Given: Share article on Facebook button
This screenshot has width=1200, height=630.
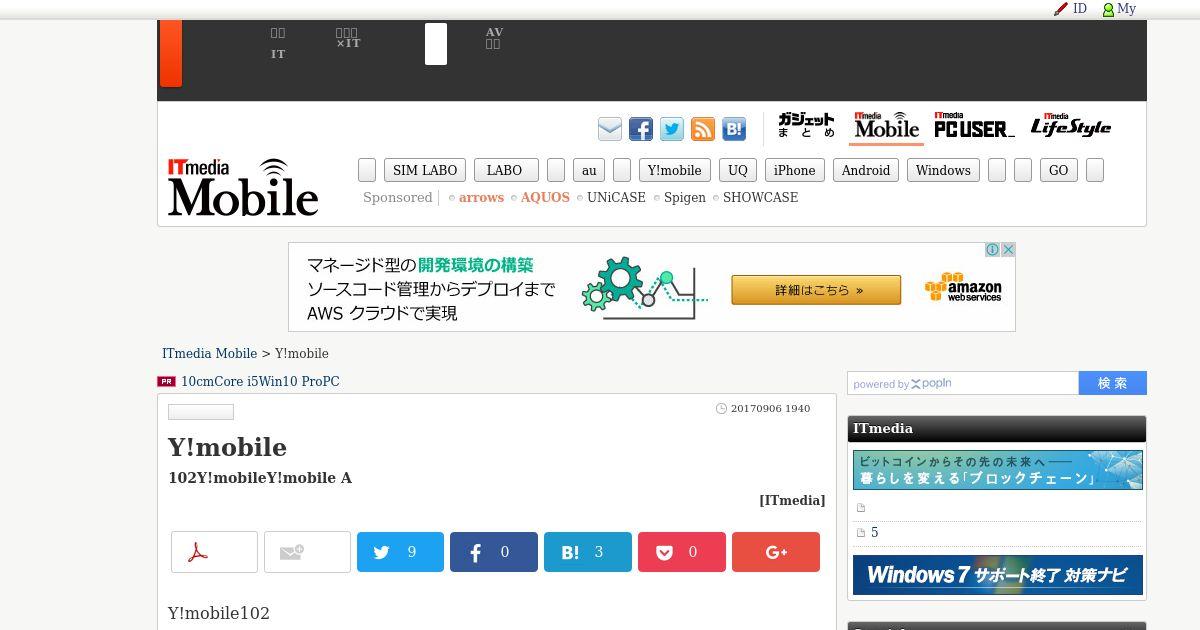Looking at the screenshot, I should 494,552.
